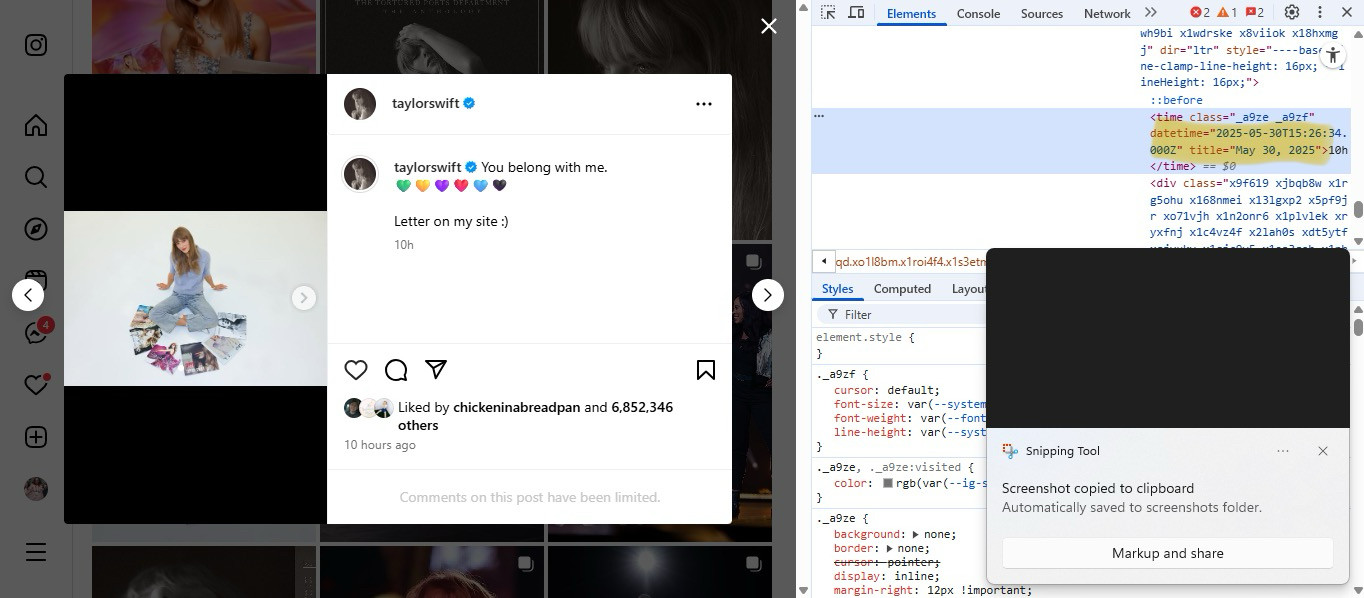Select the Computed pane tab
1364x598 pixels.
point(902,289)
